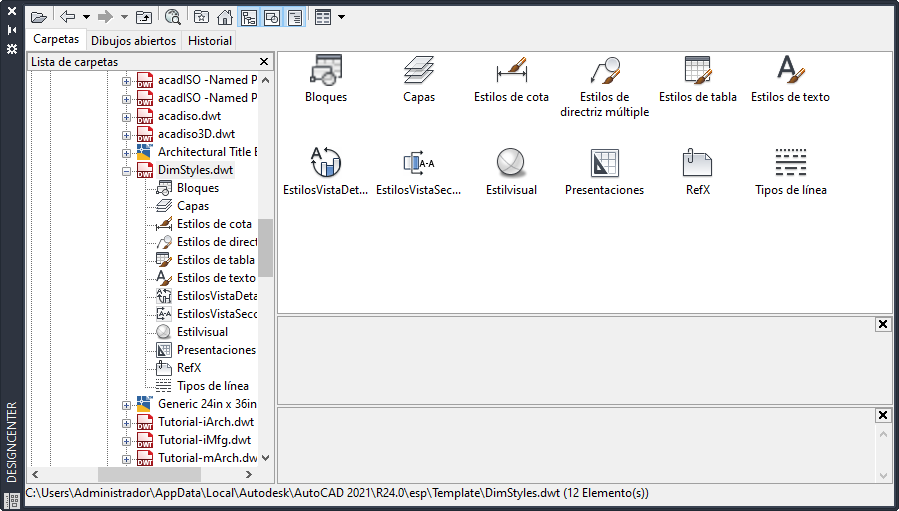This screenshot has height=511, width=899.
Task: Select Capas in the folder tree
Action: (193, 206)
